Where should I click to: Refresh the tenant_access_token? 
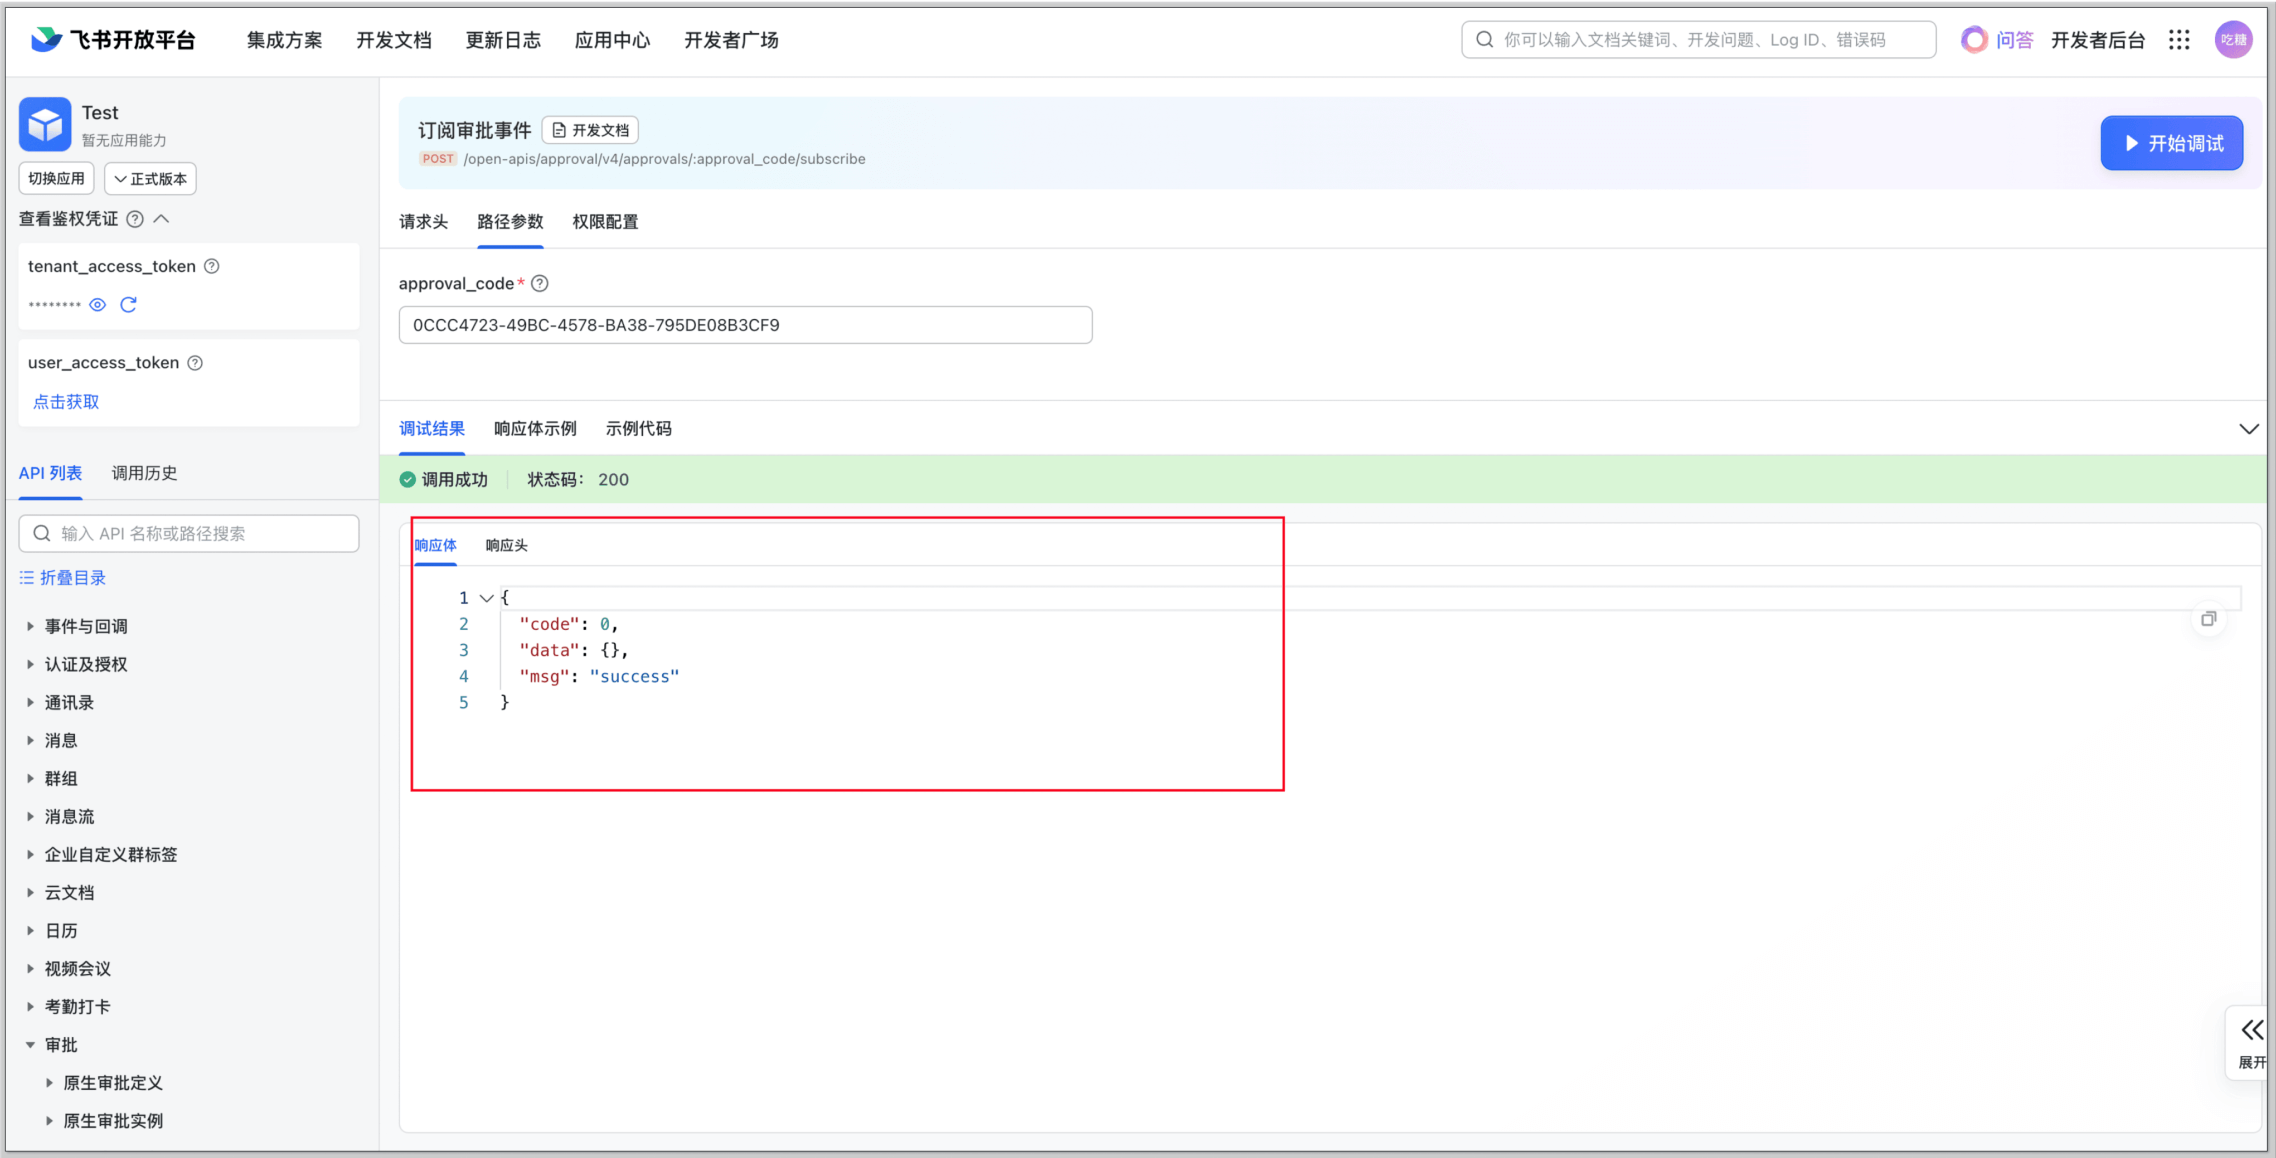128,305
